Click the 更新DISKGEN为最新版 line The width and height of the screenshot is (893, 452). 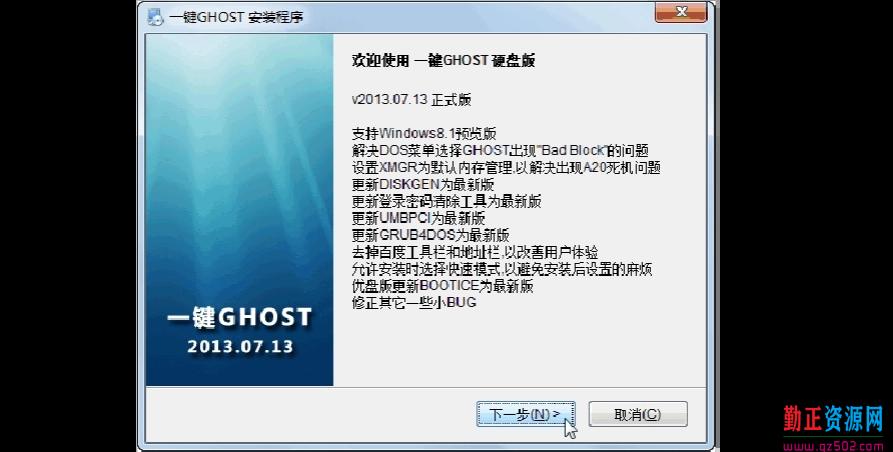(423, 185)
